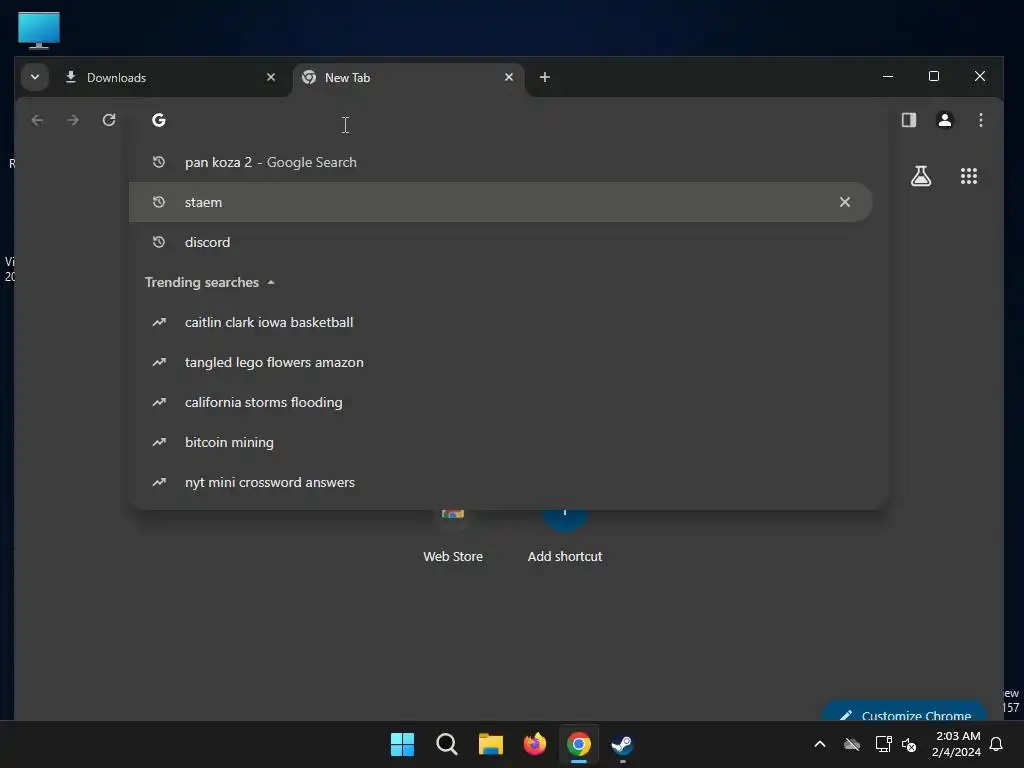Choose 'nyt mini crossword answers' suggestion

pyautogui.click(x=500, y=482)
